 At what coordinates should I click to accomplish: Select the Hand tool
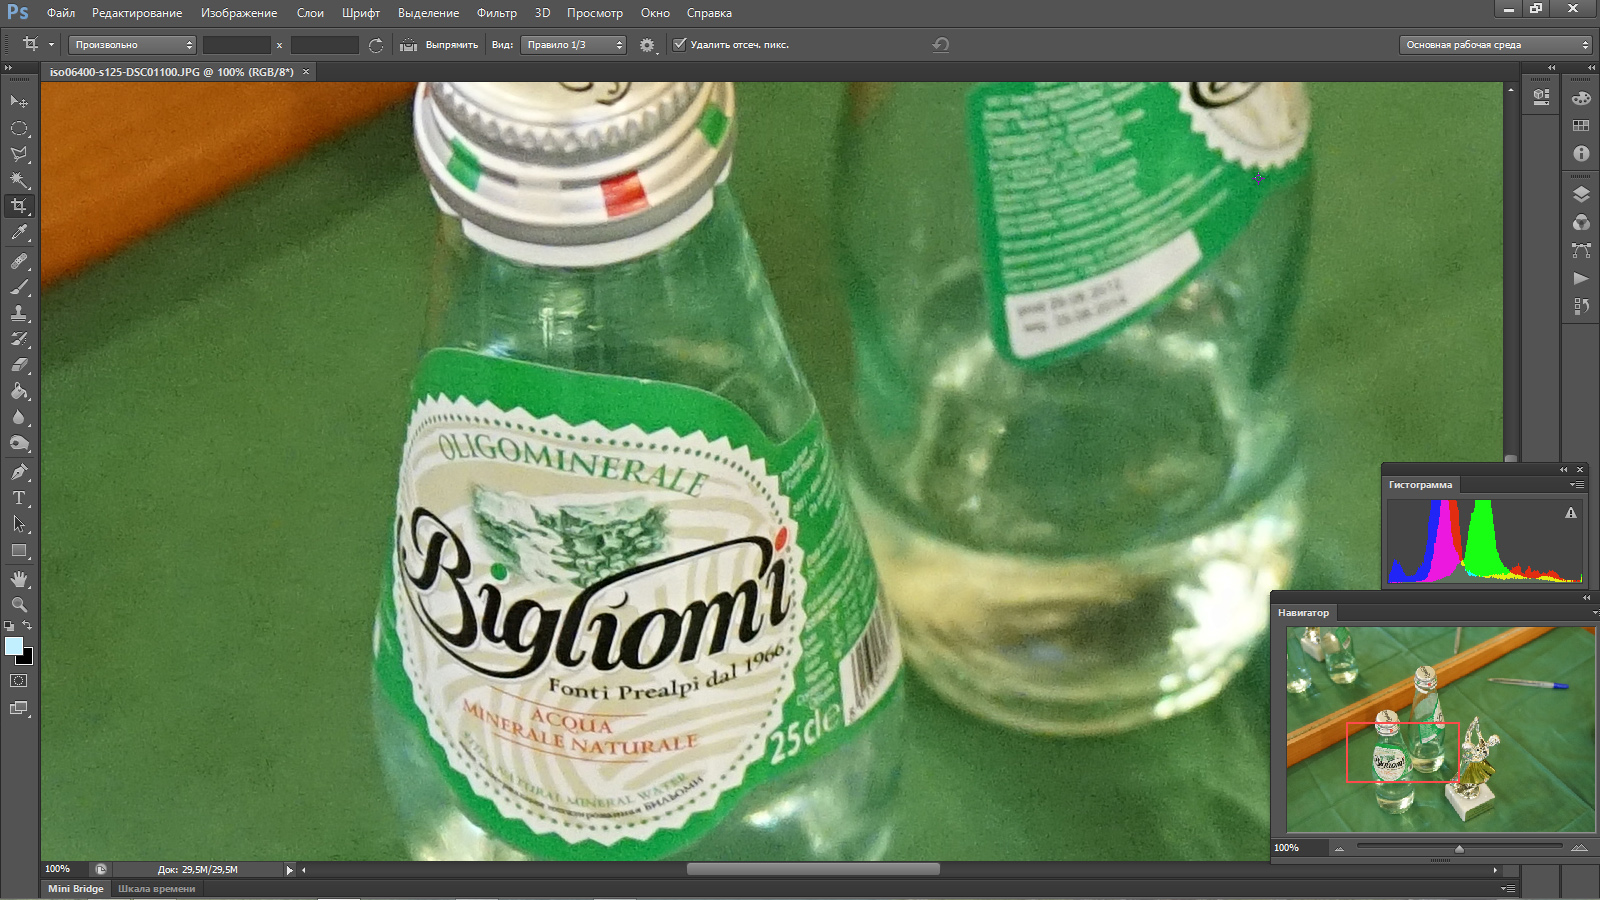[x=19, y=579]
